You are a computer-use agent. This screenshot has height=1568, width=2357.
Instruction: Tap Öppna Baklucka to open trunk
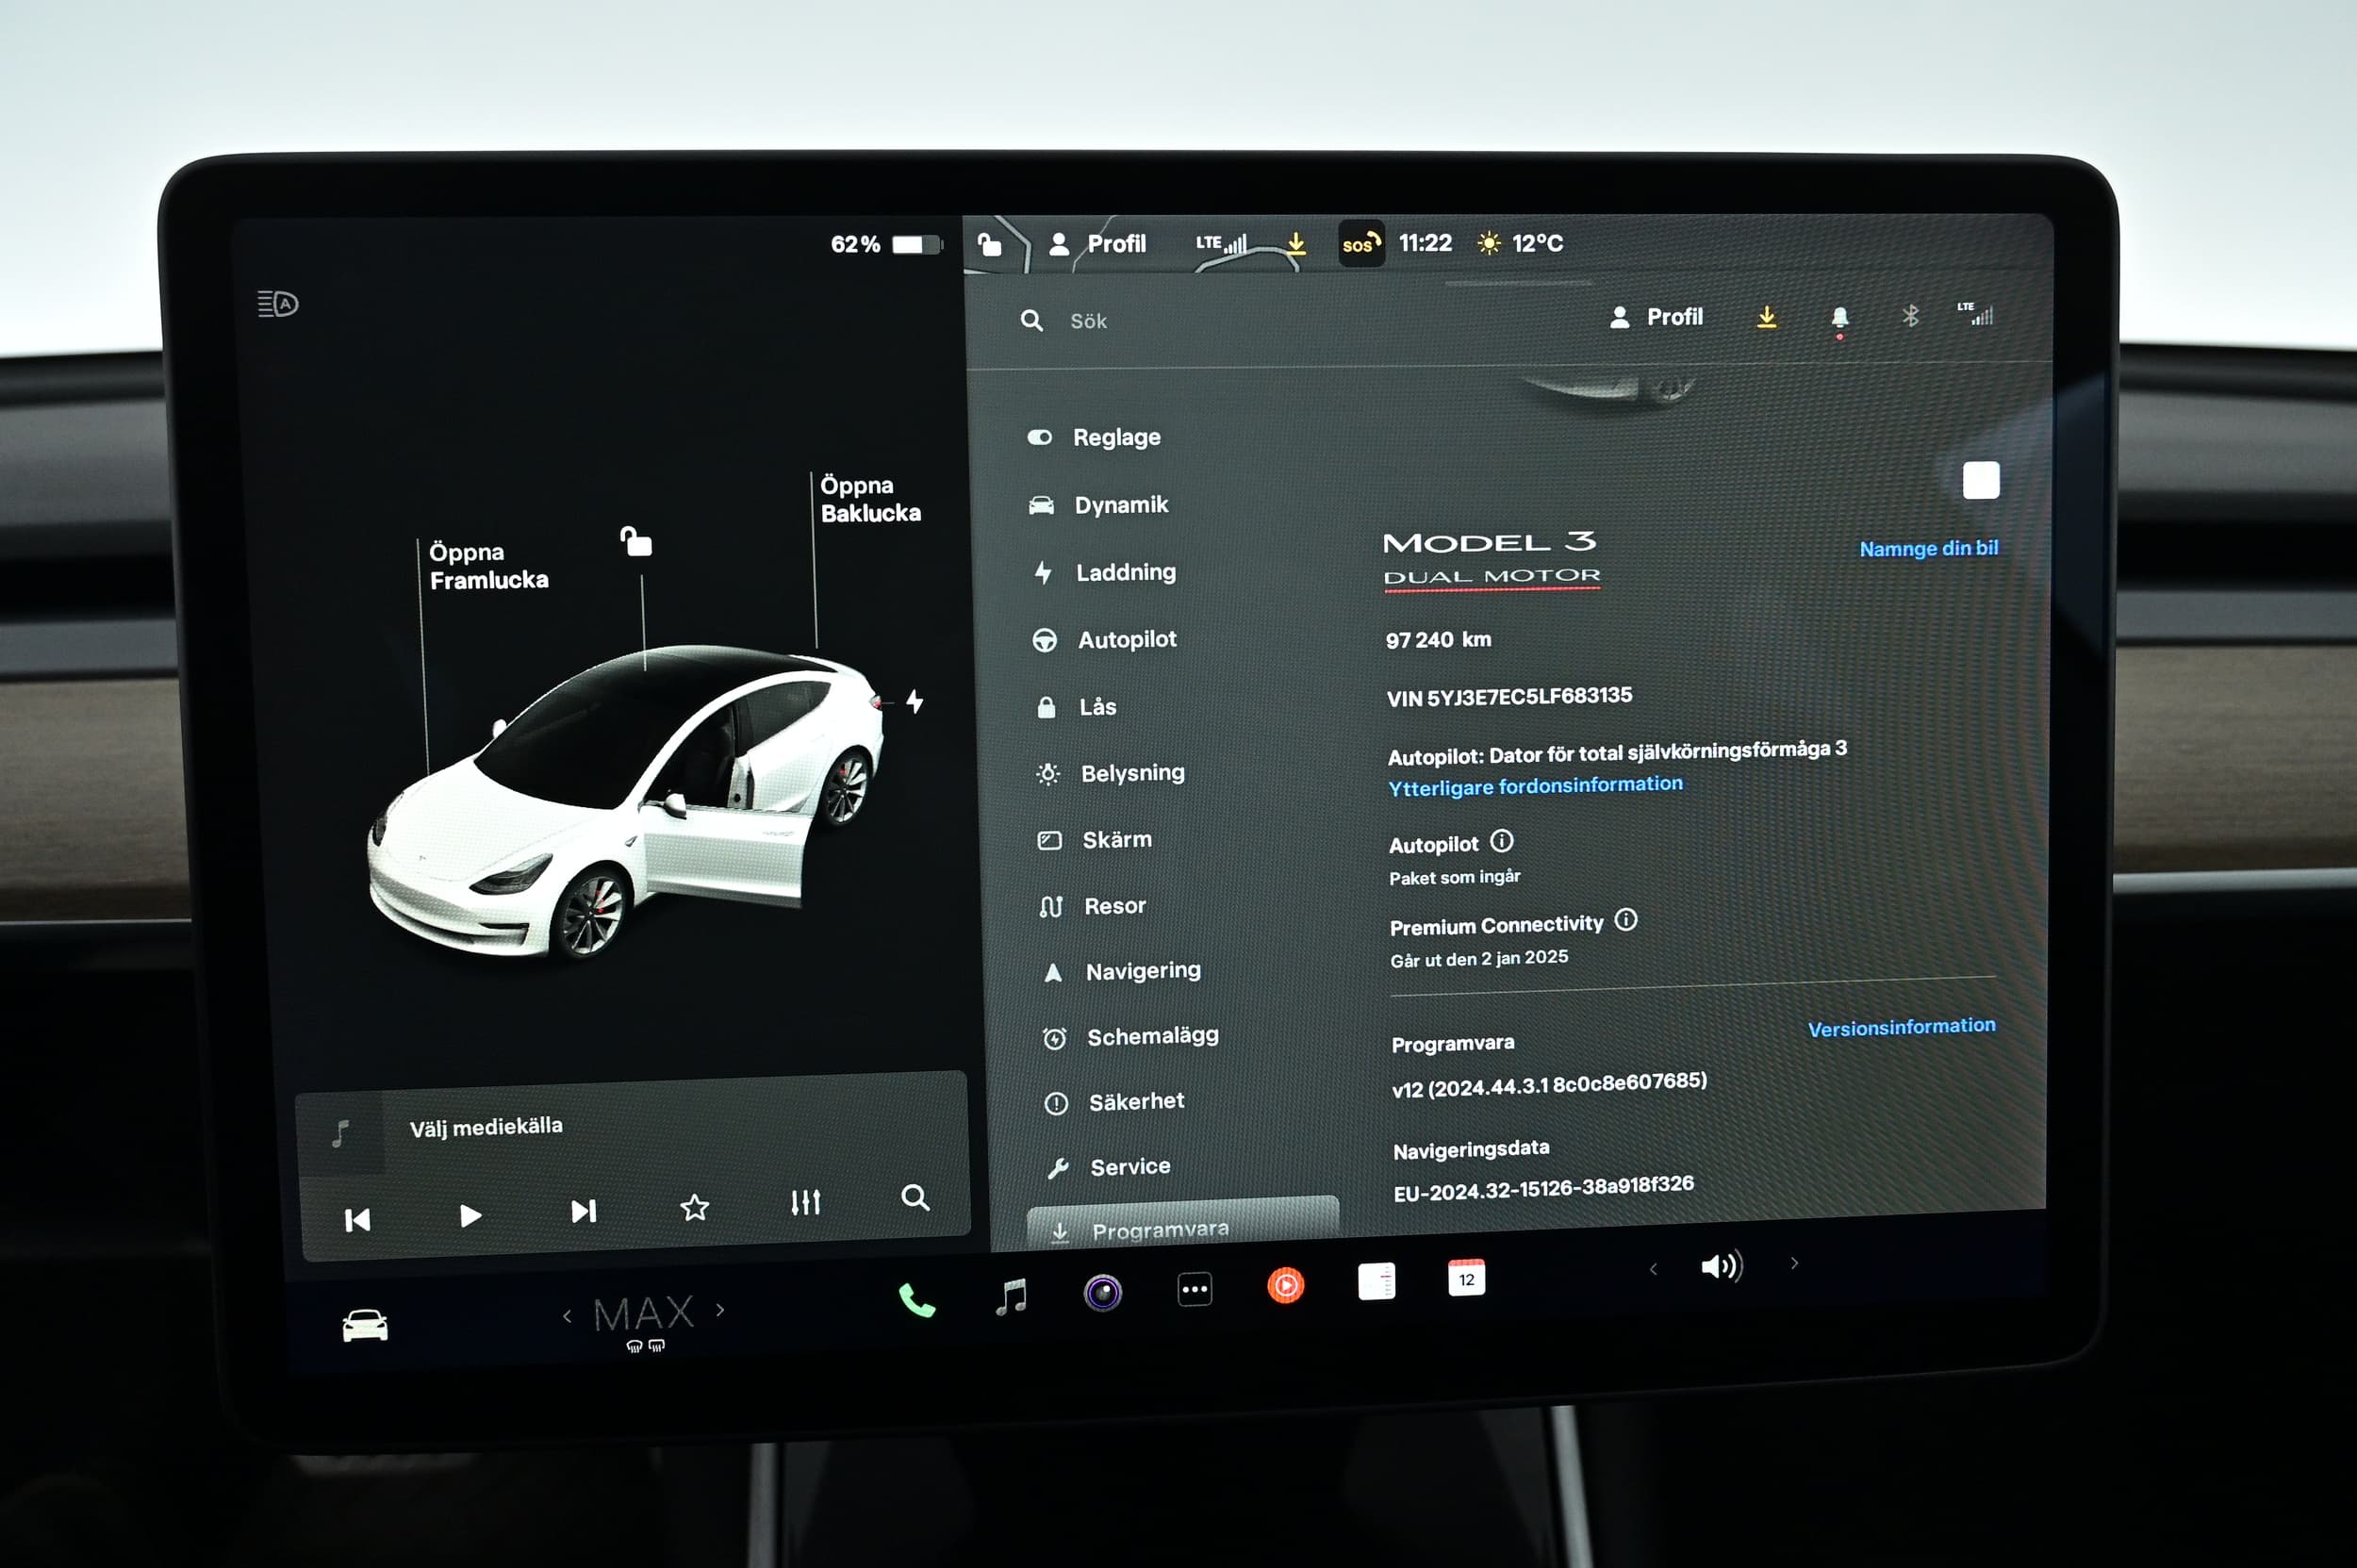pyautogui.click(x=870, y=499)
